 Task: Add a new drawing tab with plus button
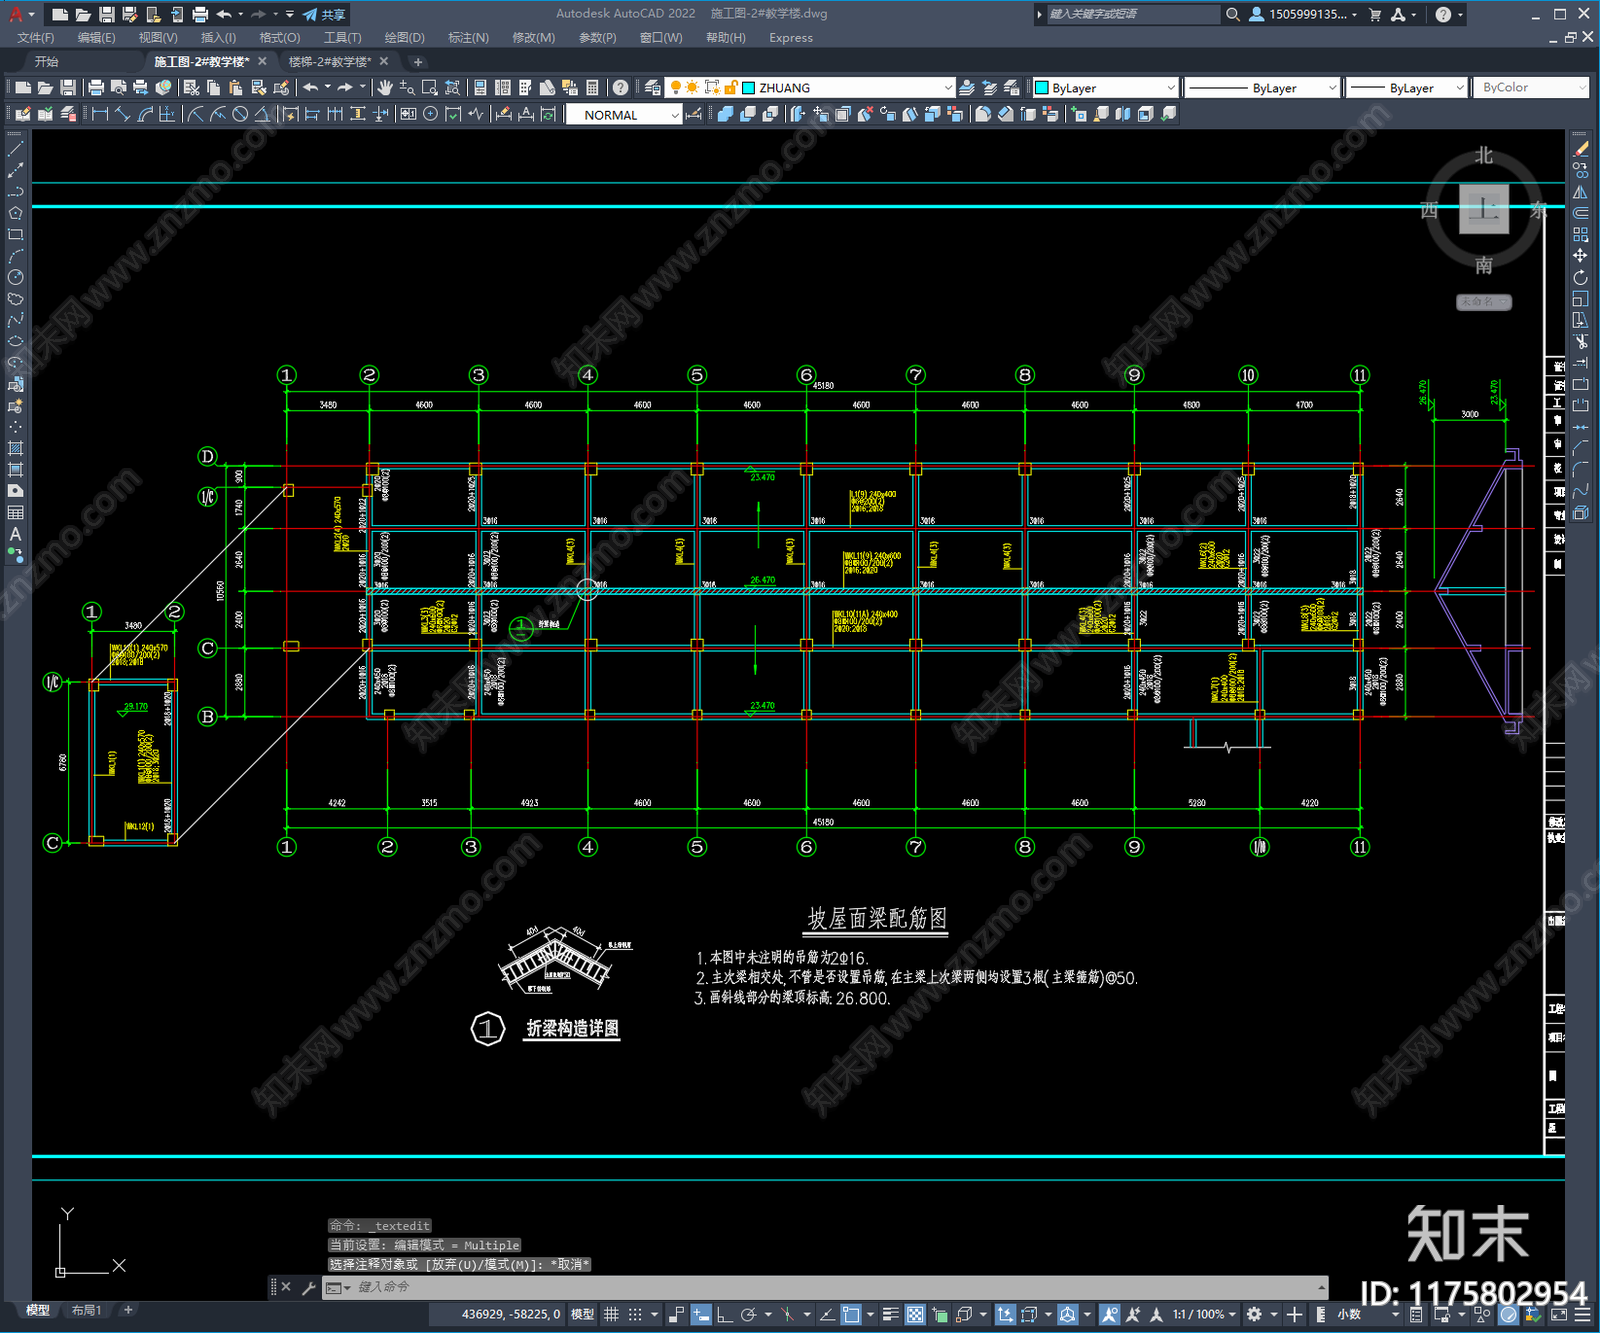(x=418, y=62)
